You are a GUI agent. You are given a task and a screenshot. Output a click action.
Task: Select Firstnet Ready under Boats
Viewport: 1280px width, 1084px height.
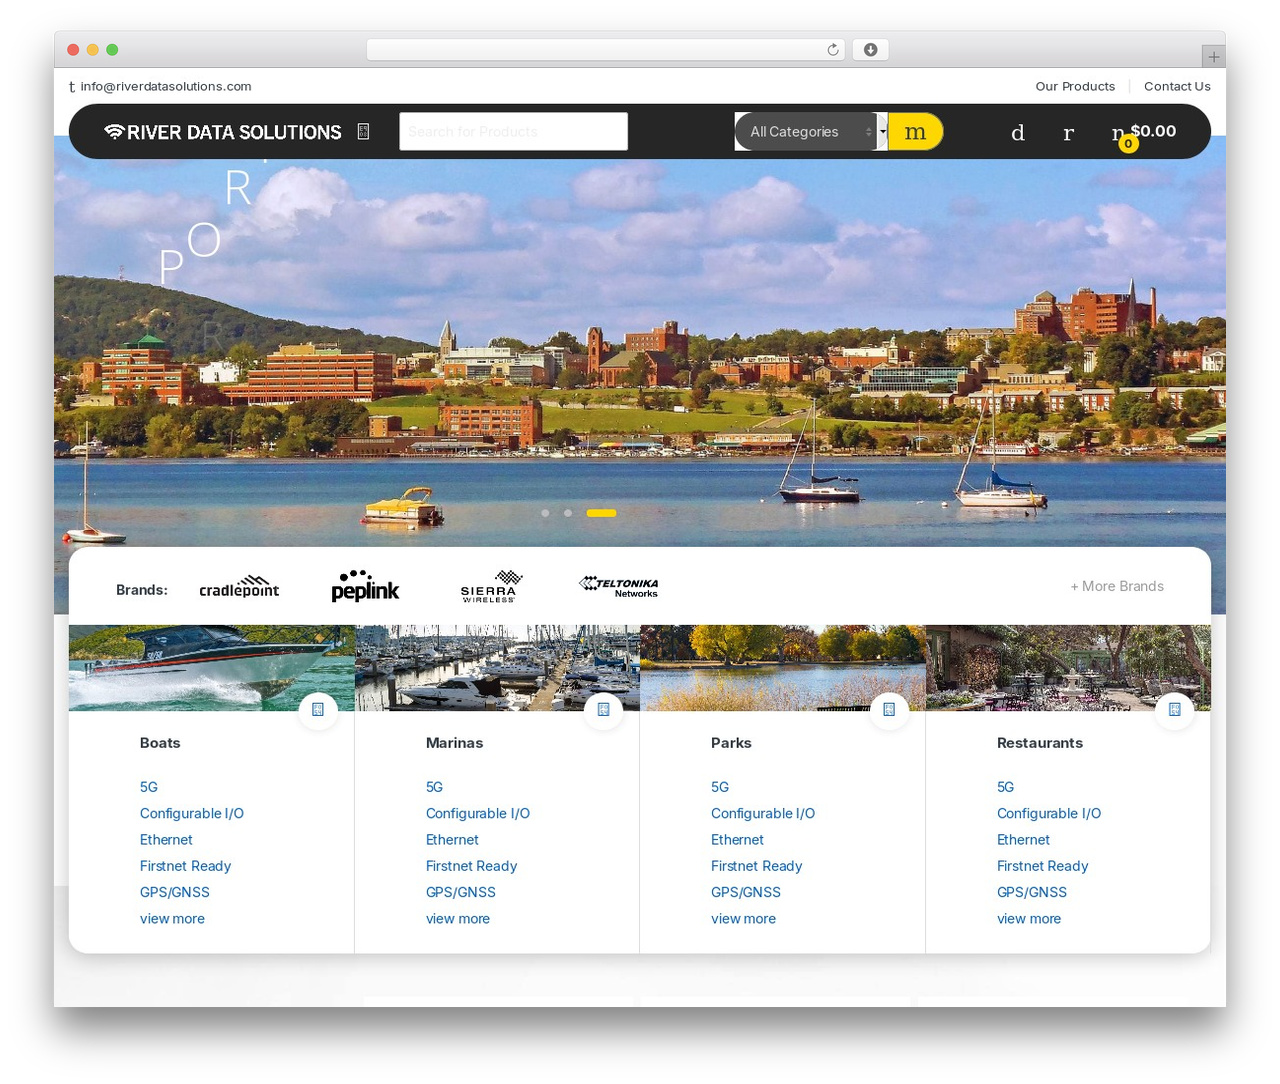tap(185, 866)
